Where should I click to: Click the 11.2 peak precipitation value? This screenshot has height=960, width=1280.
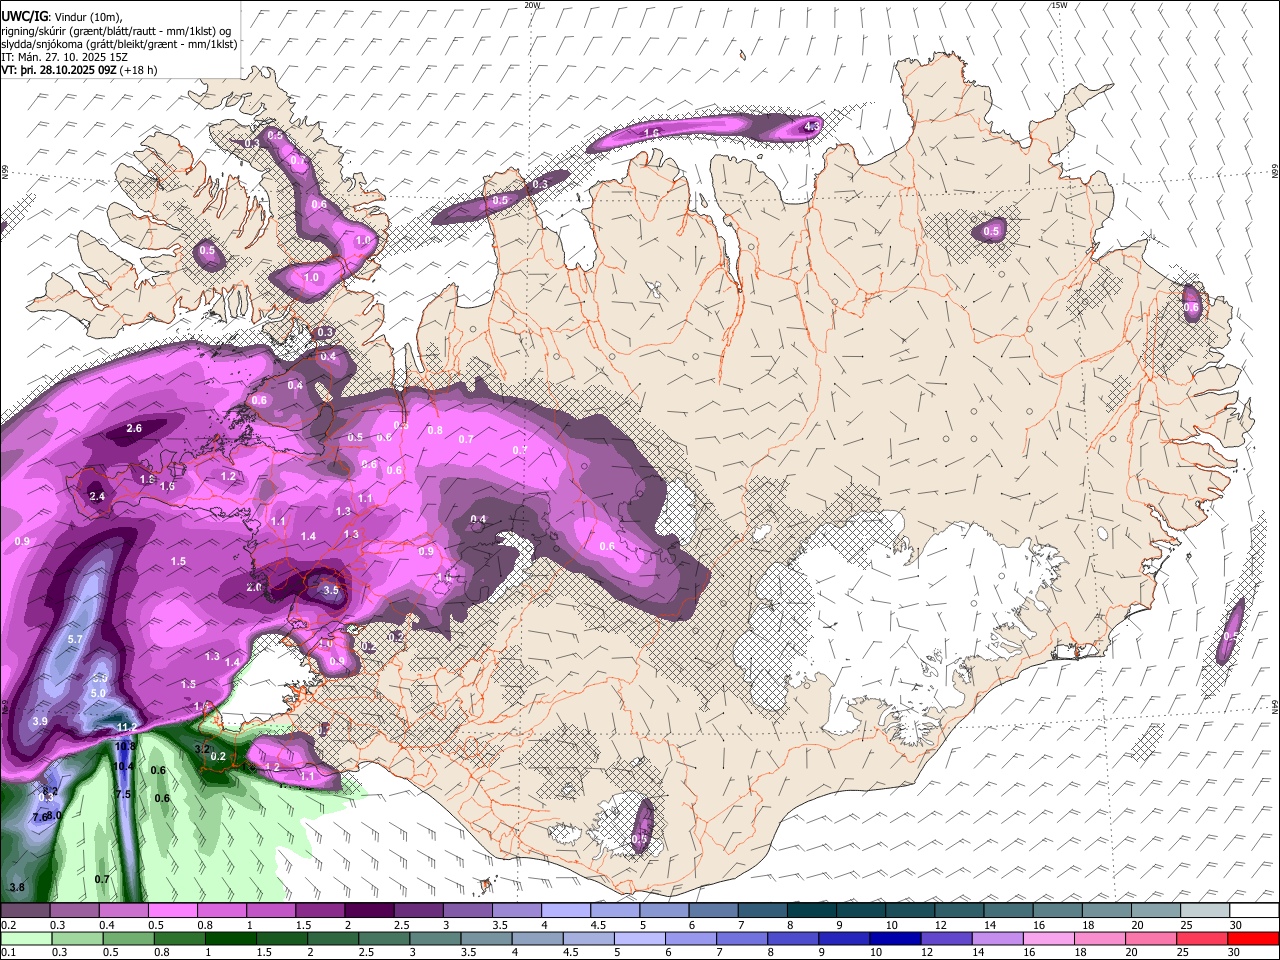[x=127, y=727]
